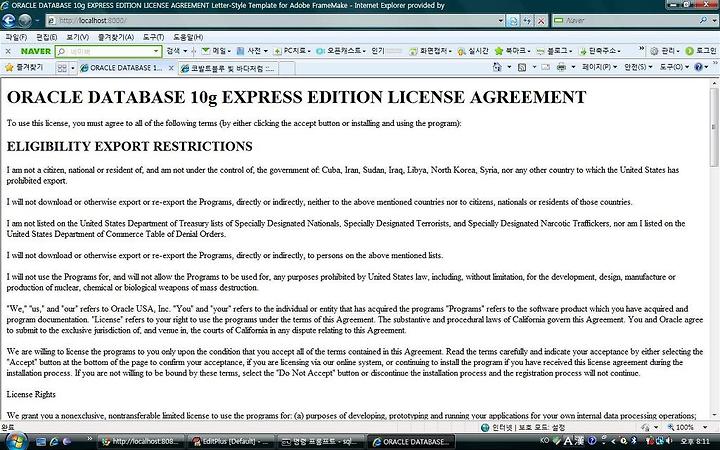The height and width of the screenshot is (450, 720).
Task: Expand the Naver search box dropdown arrow
Action: [156, 51]
